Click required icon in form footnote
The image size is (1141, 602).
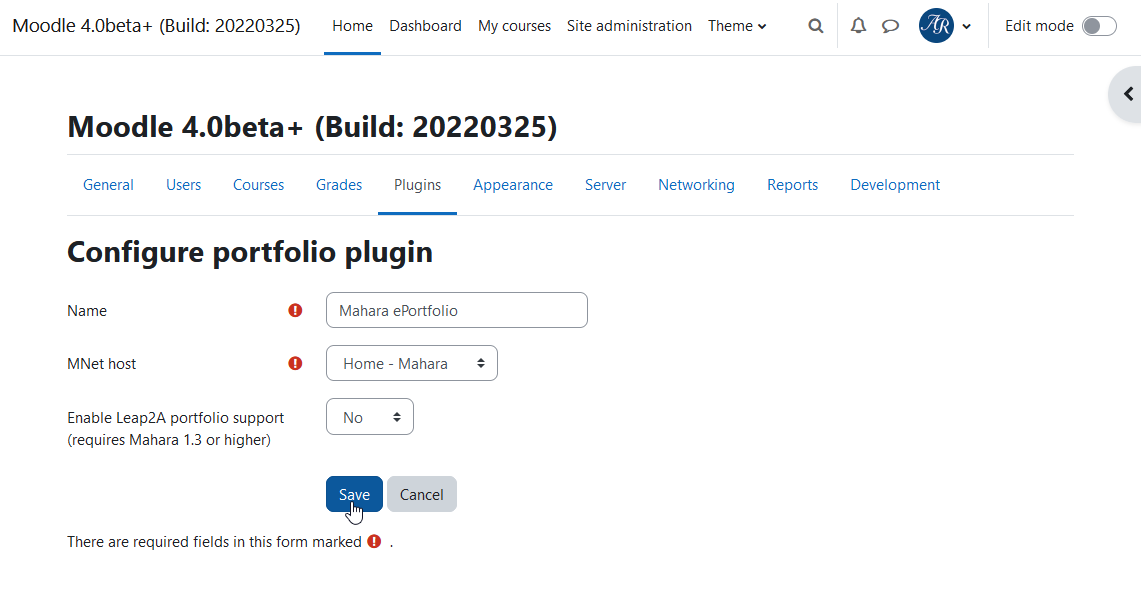(x=374, y=541)
